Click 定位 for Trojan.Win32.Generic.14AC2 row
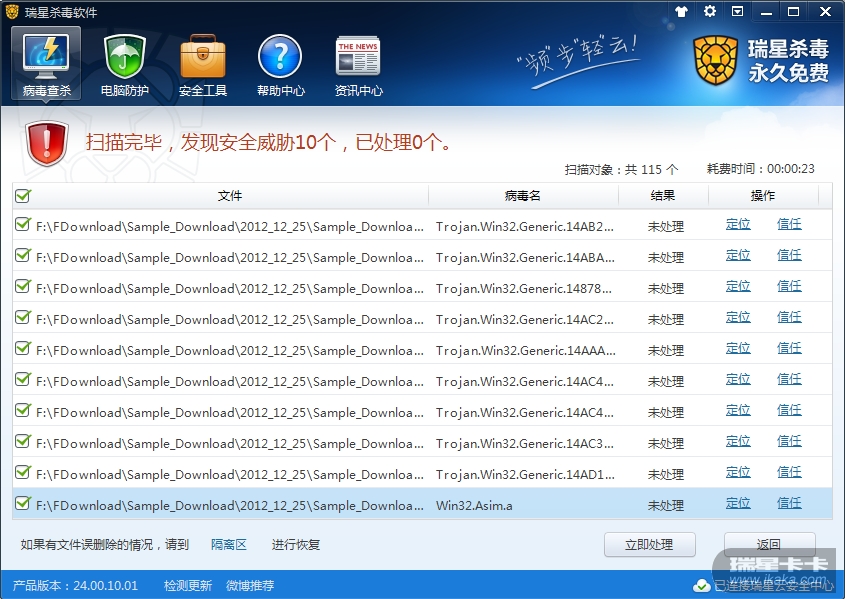This screenshot has width=845, height=599. [x=738, y=317]
